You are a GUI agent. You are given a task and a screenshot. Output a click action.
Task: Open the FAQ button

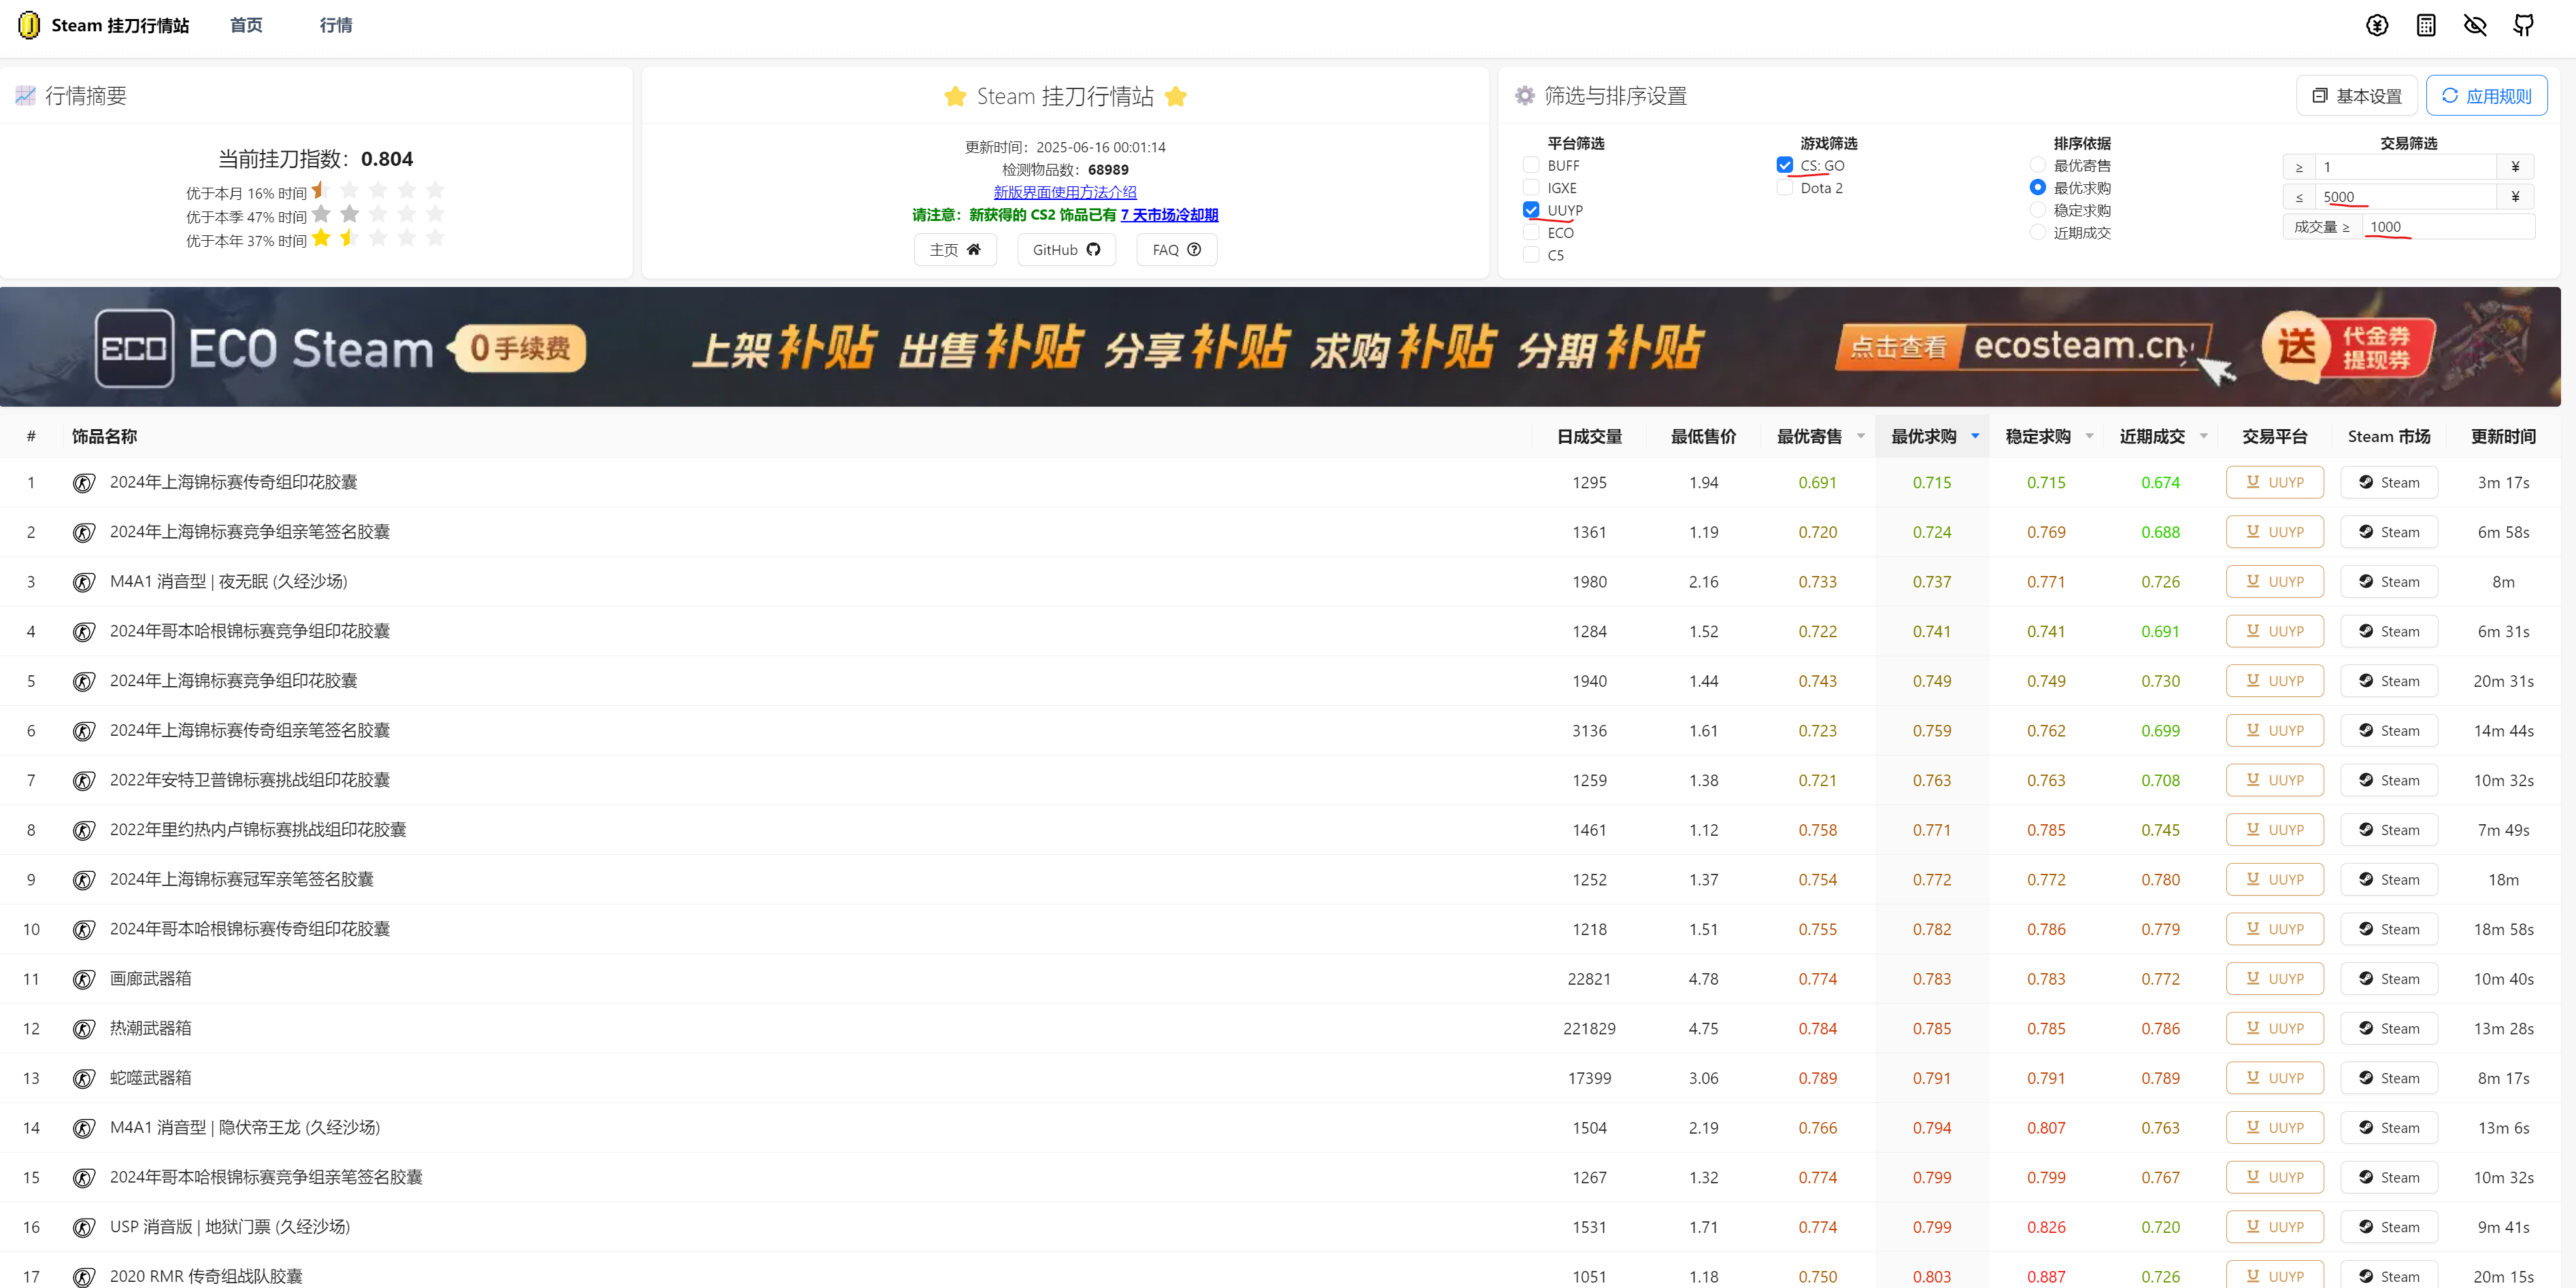tap(1176, 250)
